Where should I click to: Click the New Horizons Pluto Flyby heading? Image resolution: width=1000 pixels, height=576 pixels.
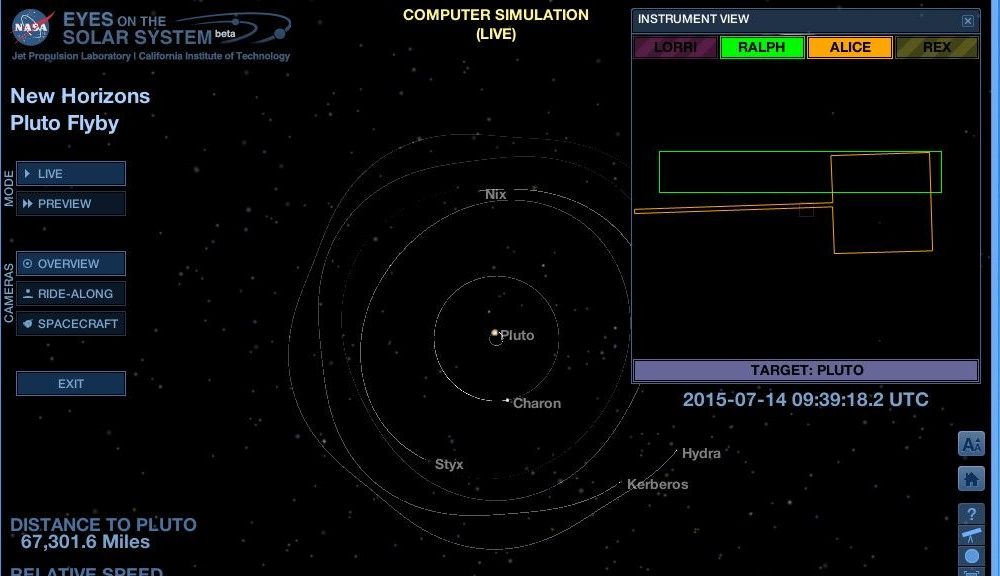point(80,109)
